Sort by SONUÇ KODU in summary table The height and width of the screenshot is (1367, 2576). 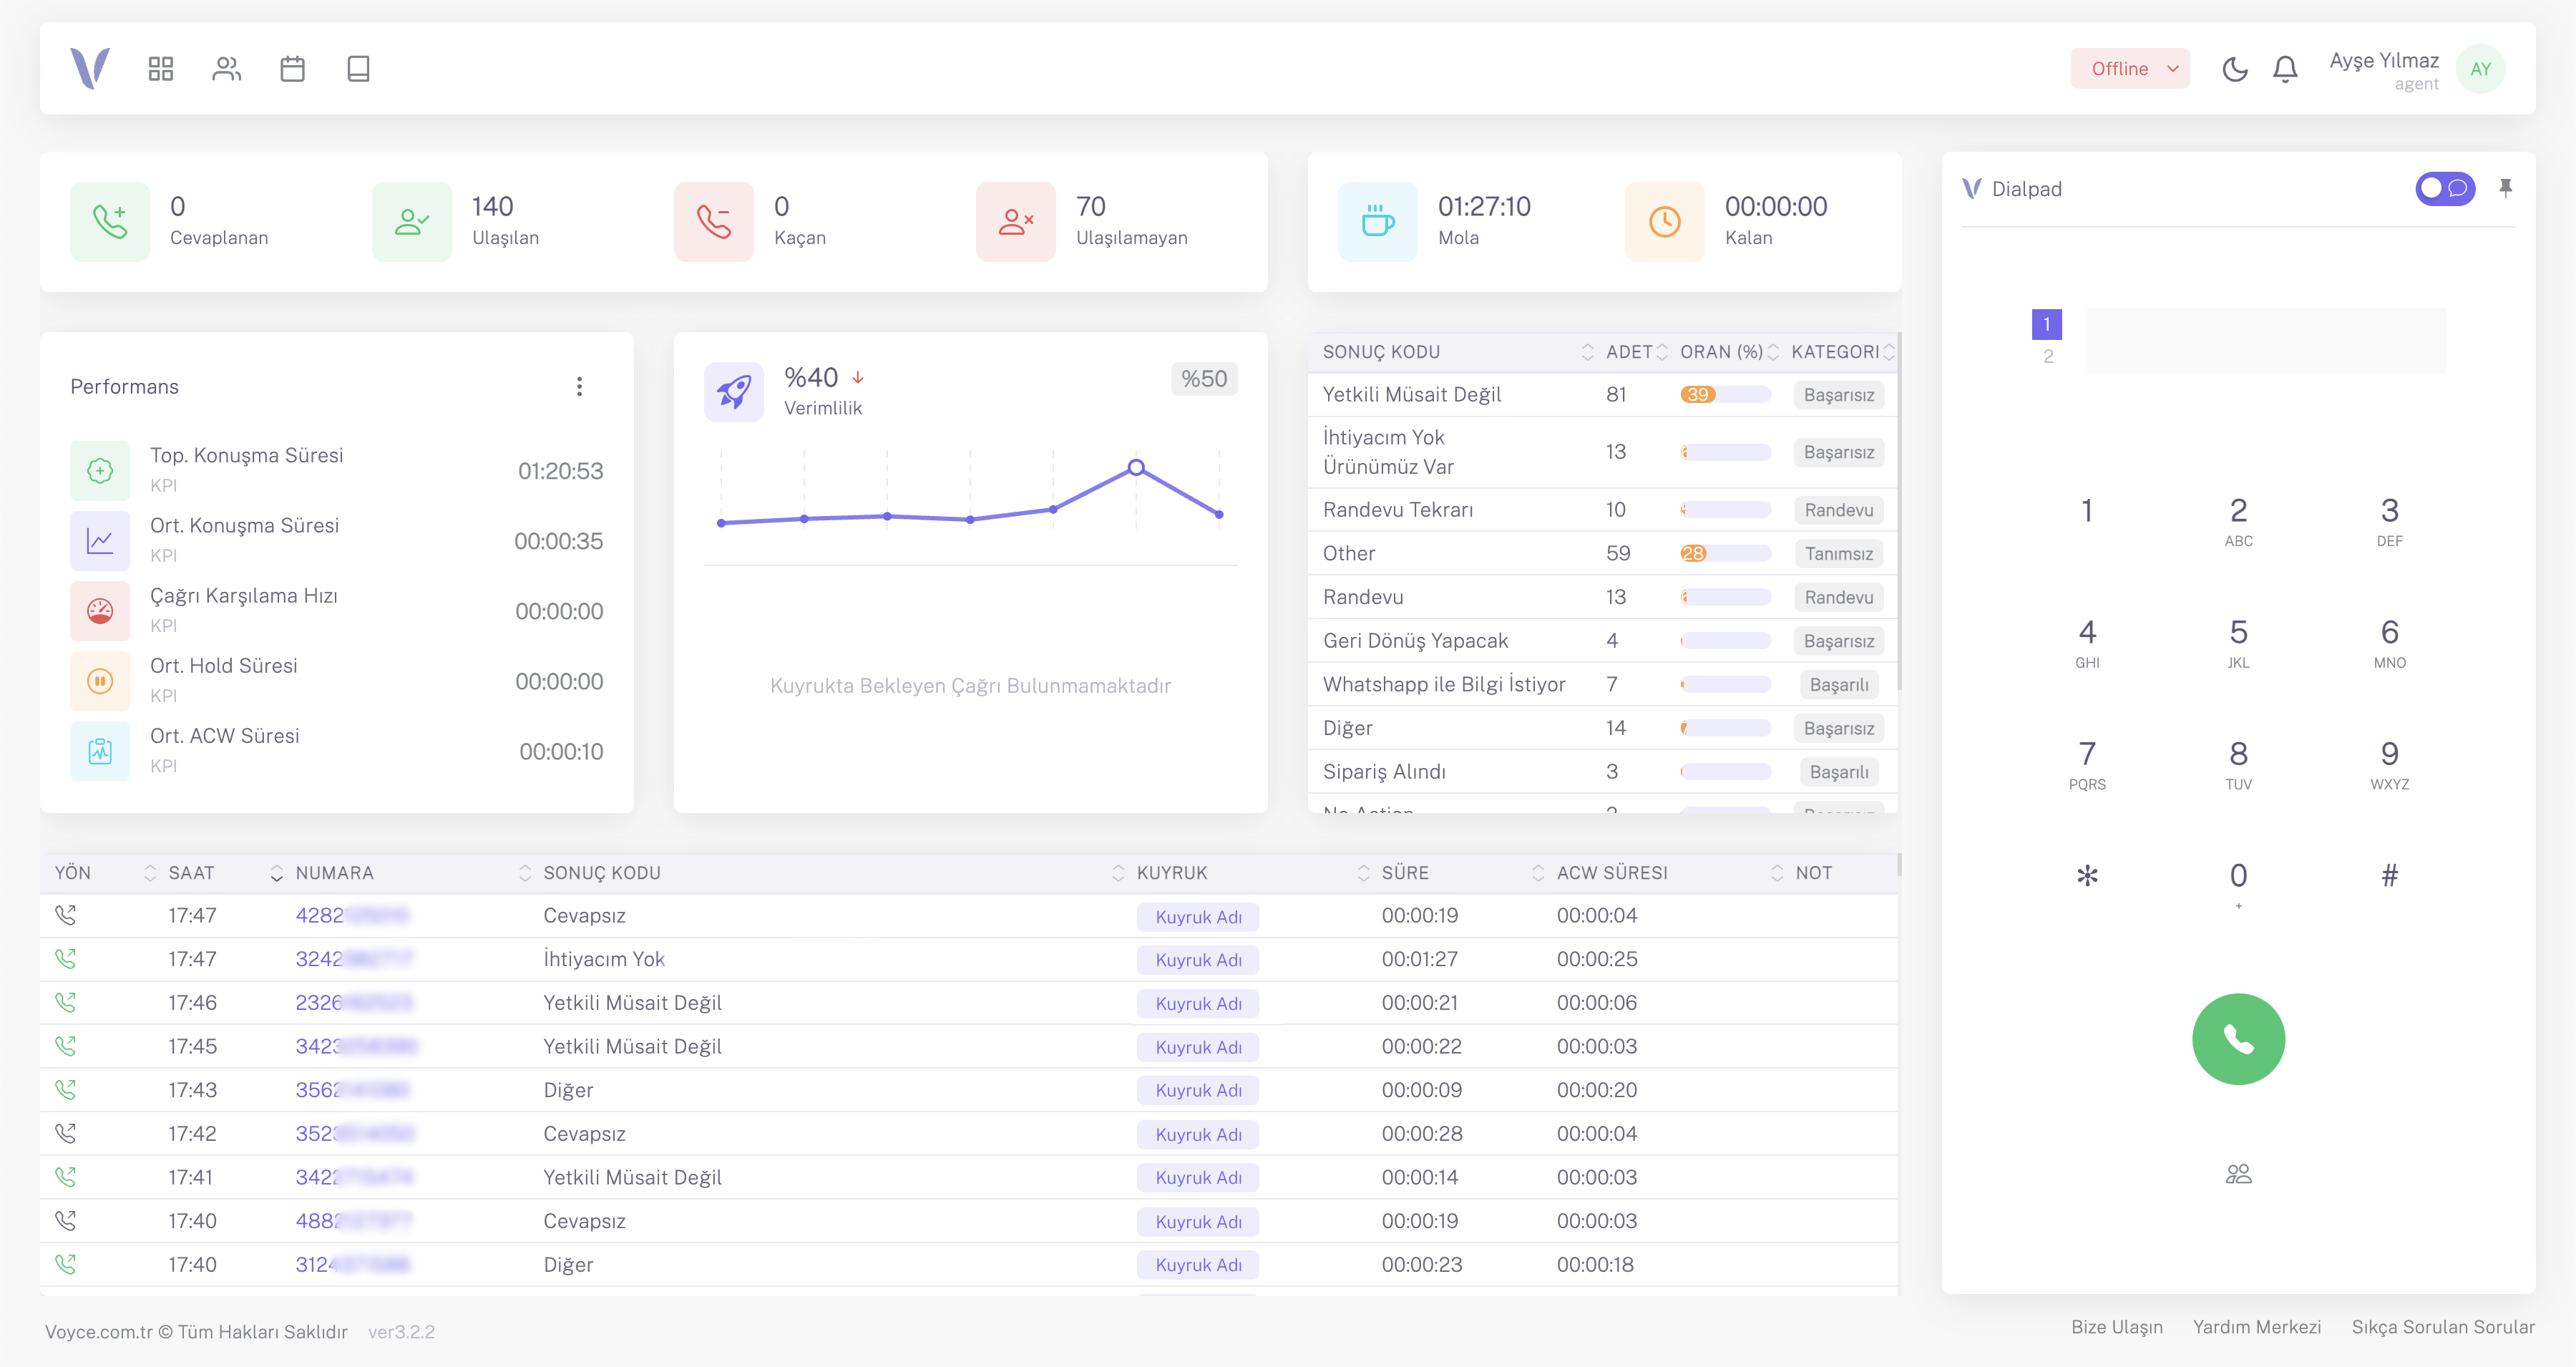(x=1586, y=352)
